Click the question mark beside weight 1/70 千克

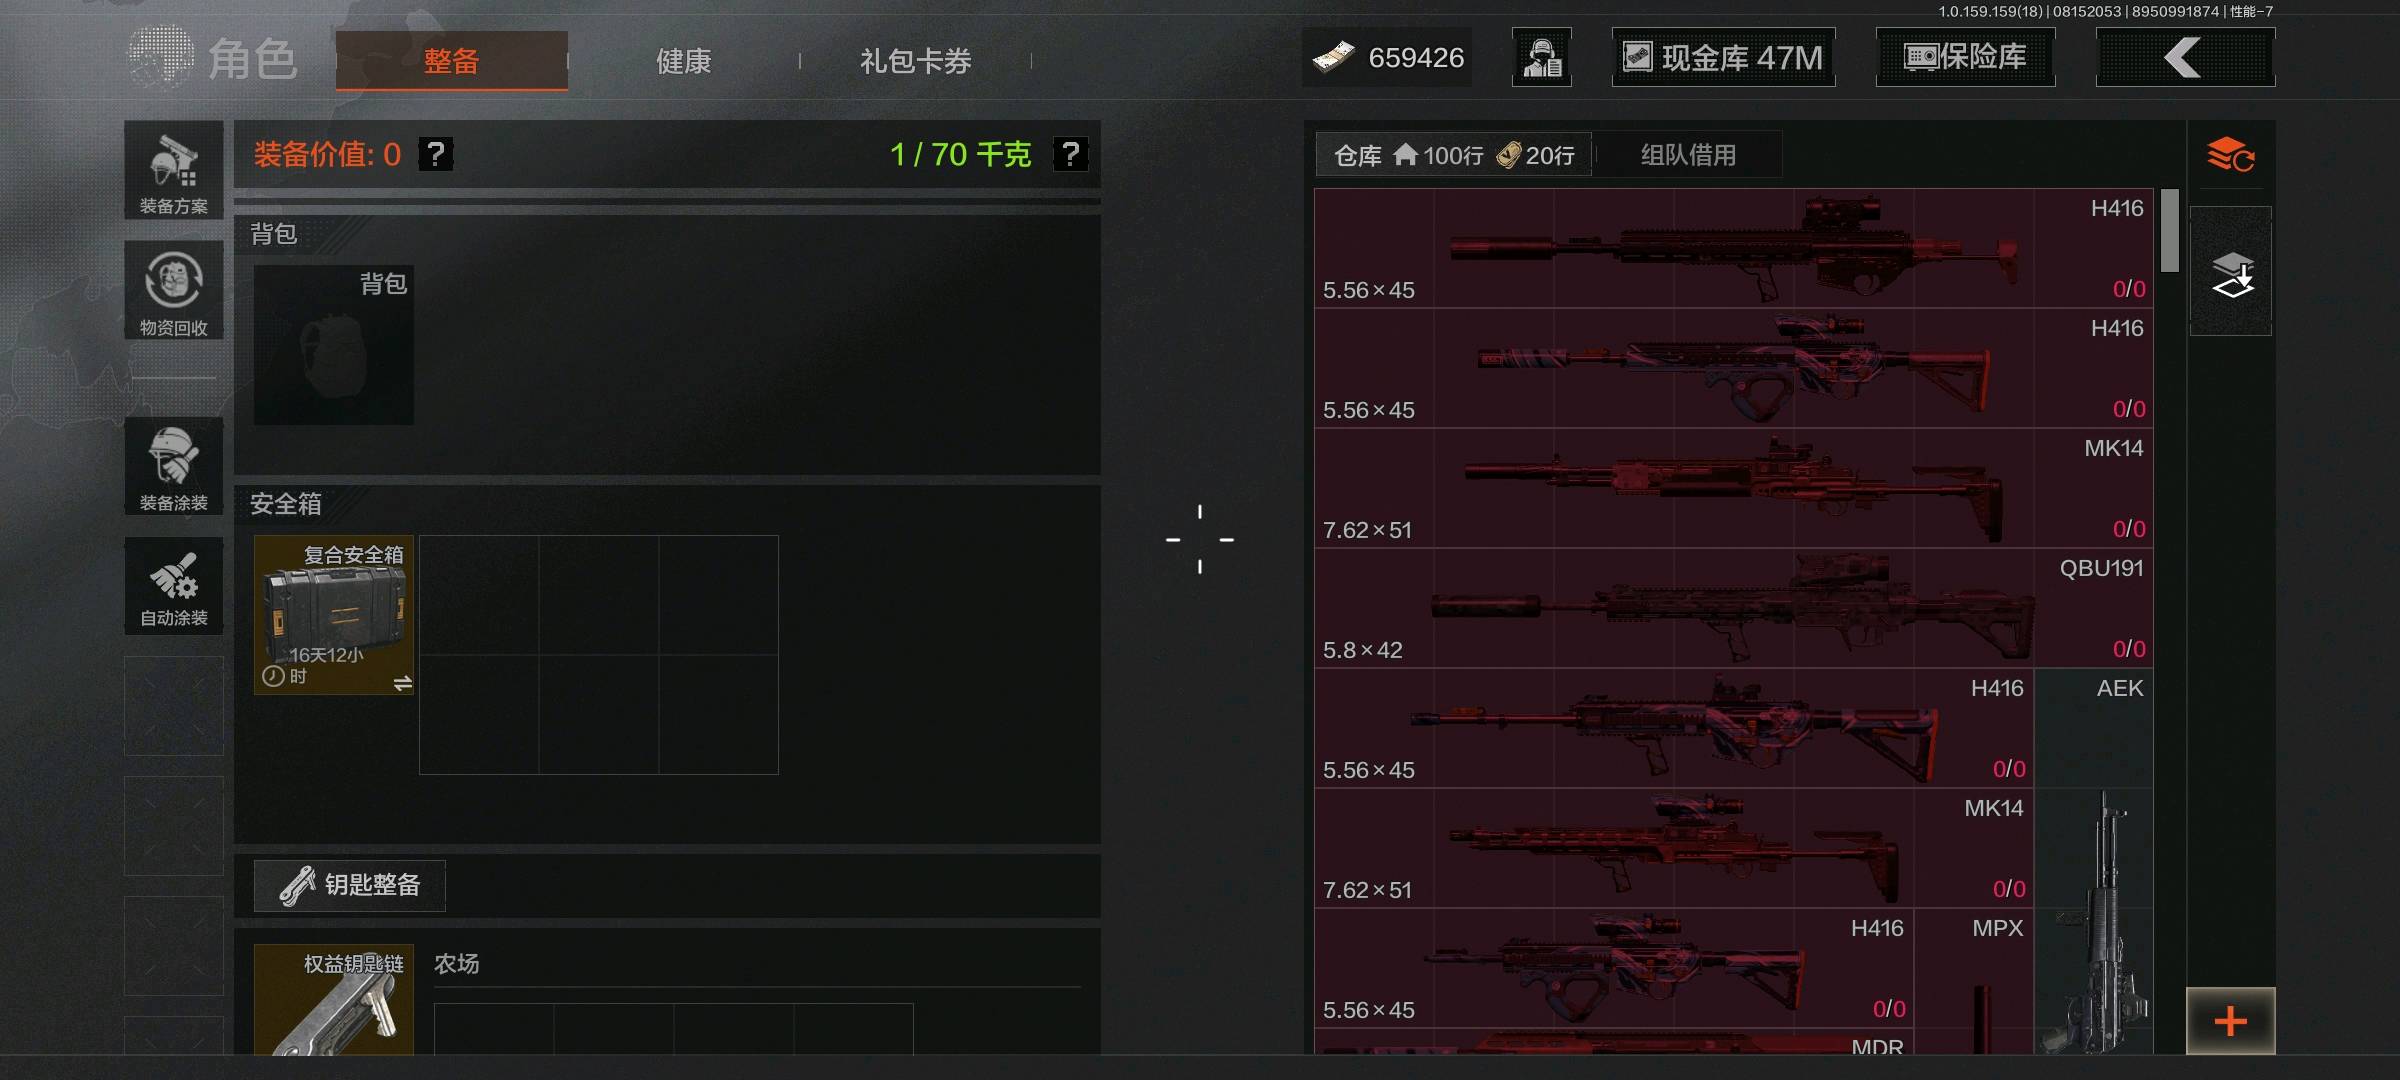(1070, 154)
